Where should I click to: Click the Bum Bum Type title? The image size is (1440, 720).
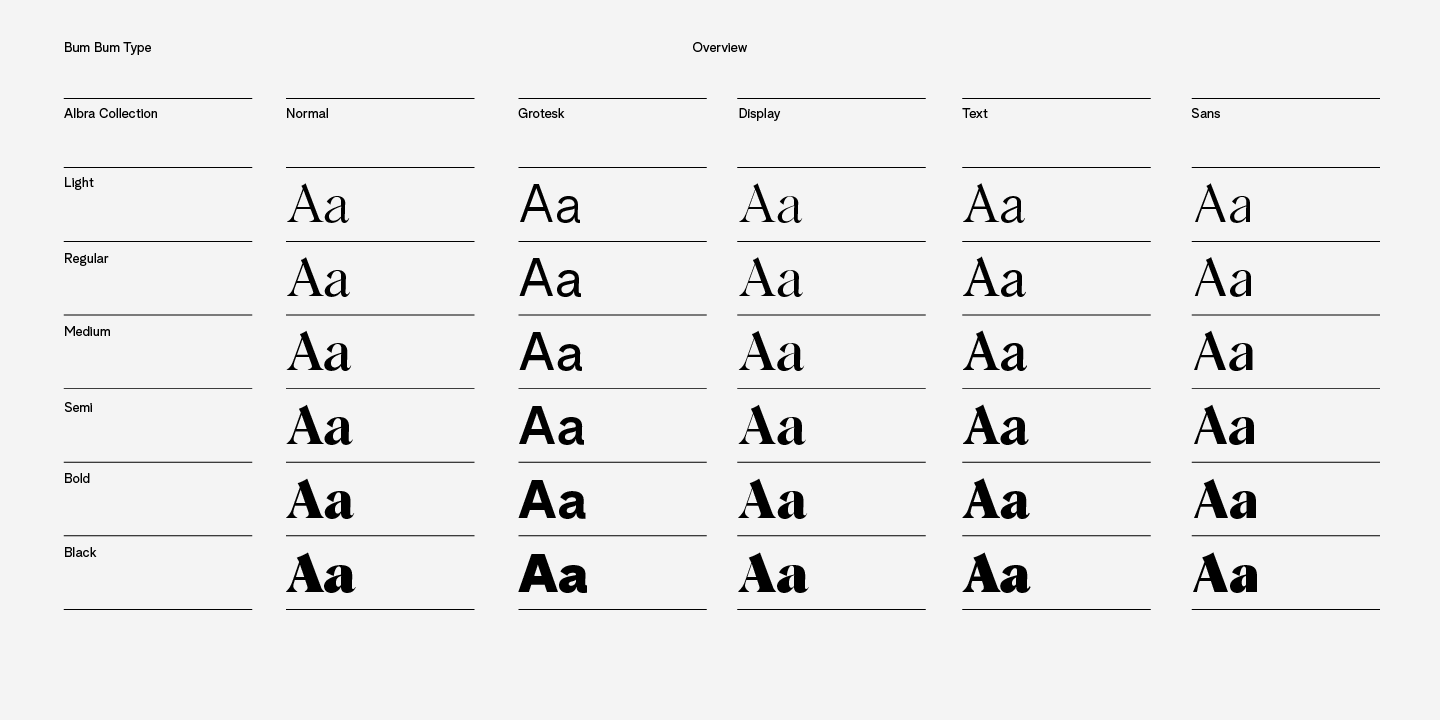pyautogui.click(x=107, y=48)
